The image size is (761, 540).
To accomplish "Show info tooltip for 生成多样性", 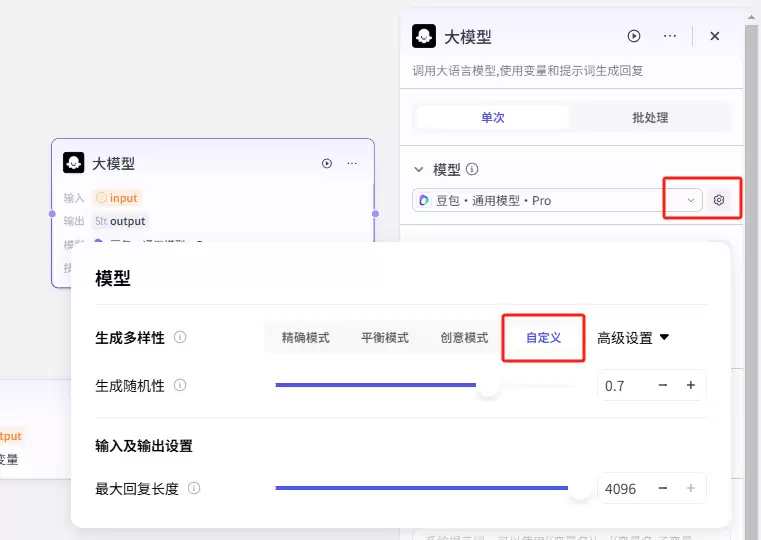I will click(x=180, y=337).
